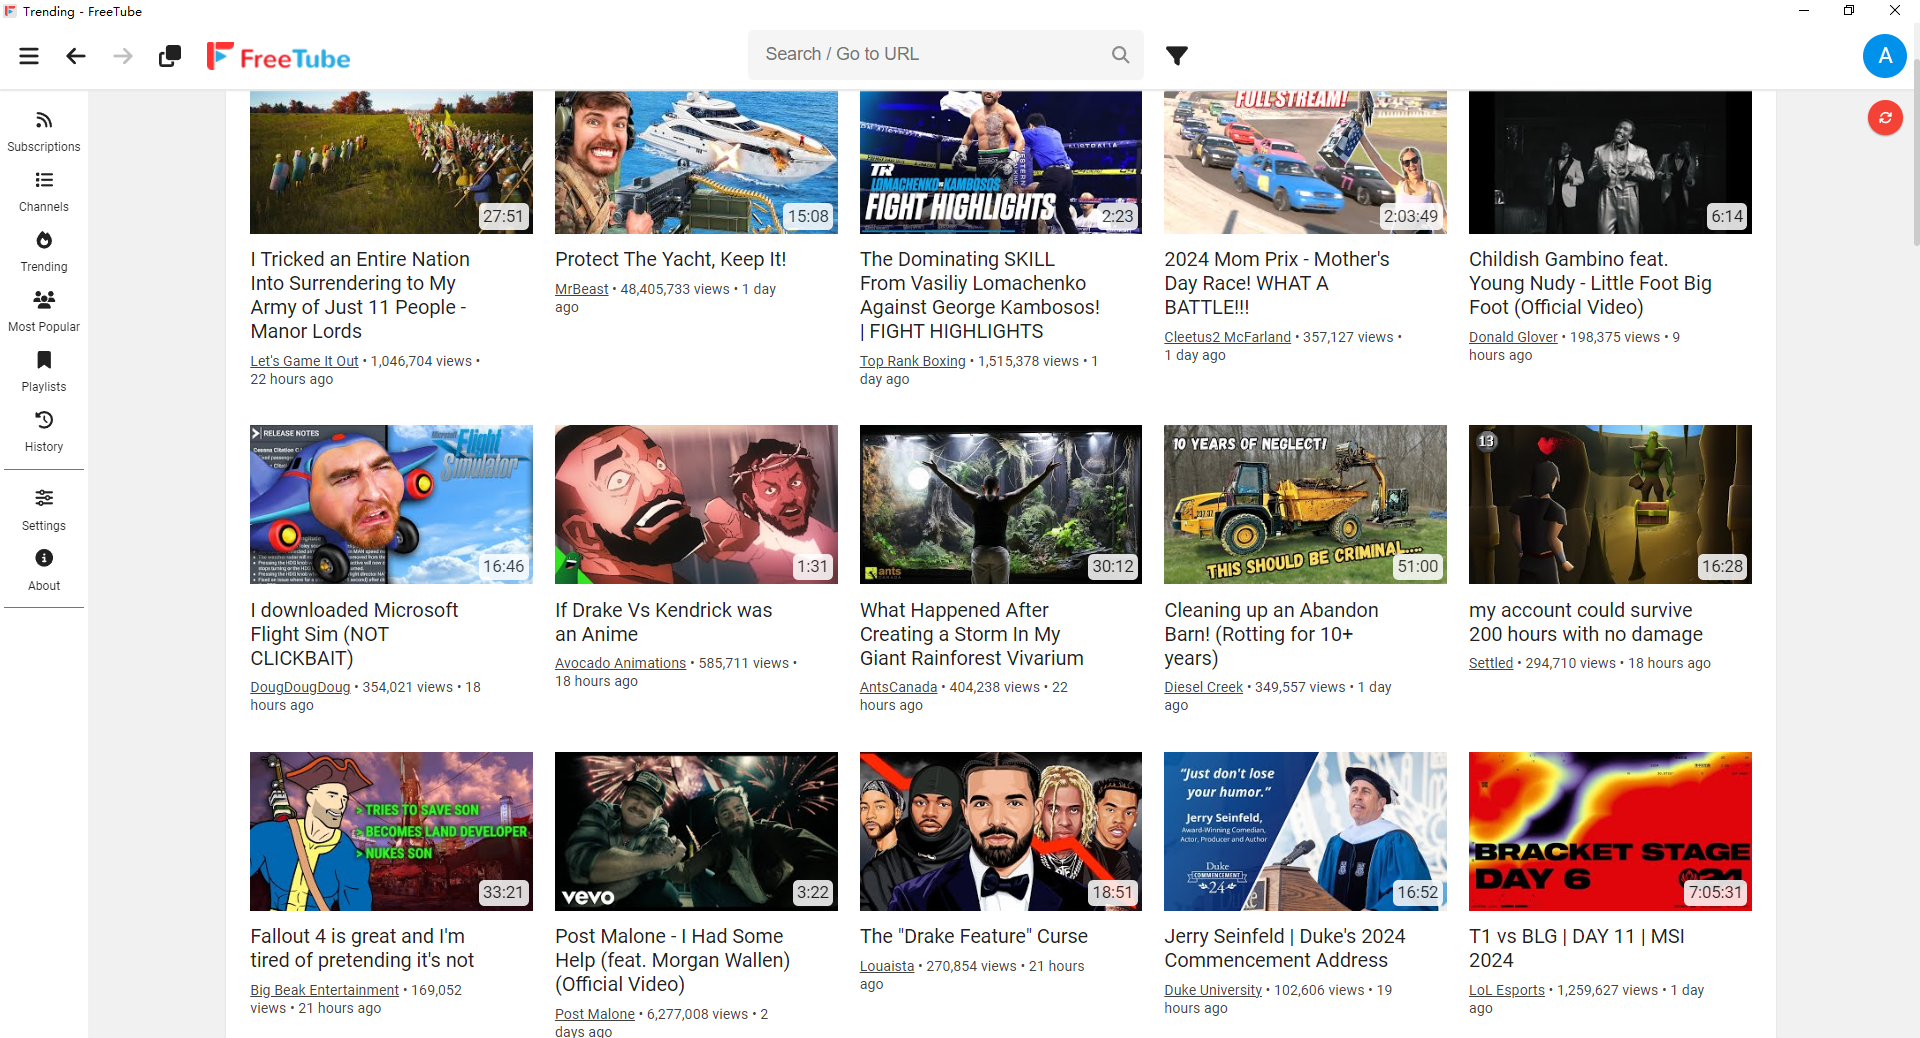This screenshot has height=1038, width=1920.
Task: Refresh trending with red reload button
Action: [x=1885, y=118]
